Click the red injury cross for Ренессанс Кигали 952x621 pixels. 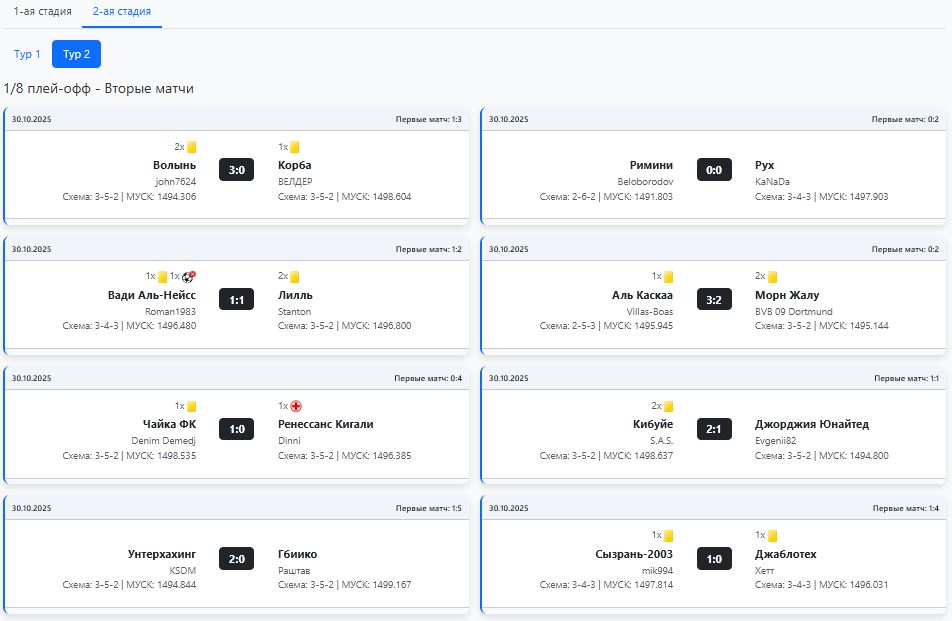tap(296, 406)
